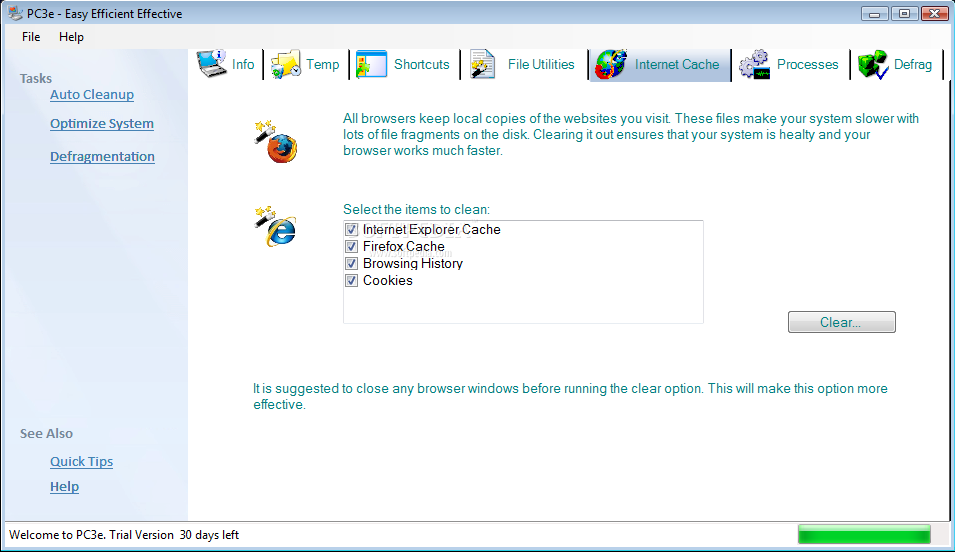955x552 pixels.
Task: Click the Internet Explorer wand icon
Action: point(275,226)
